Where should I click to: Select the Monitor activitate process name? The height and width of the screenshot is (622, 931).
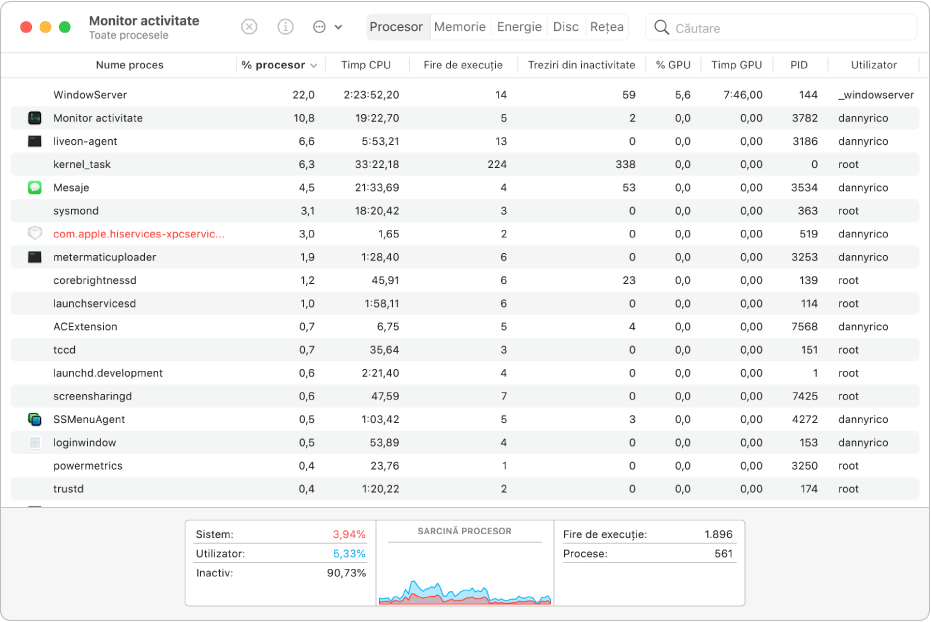tap(98, 118)
